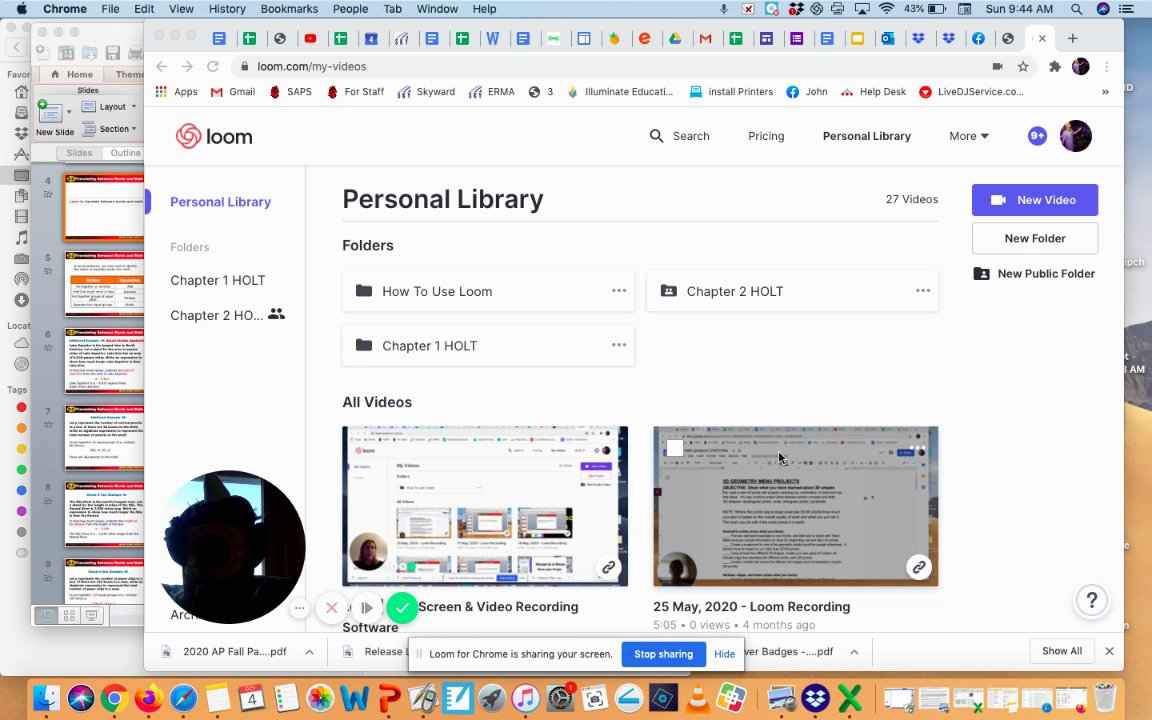The width and height of the screenshot is (1152, 720).
Task: Open the Skyward bookmark
Action: pos(426,92)
